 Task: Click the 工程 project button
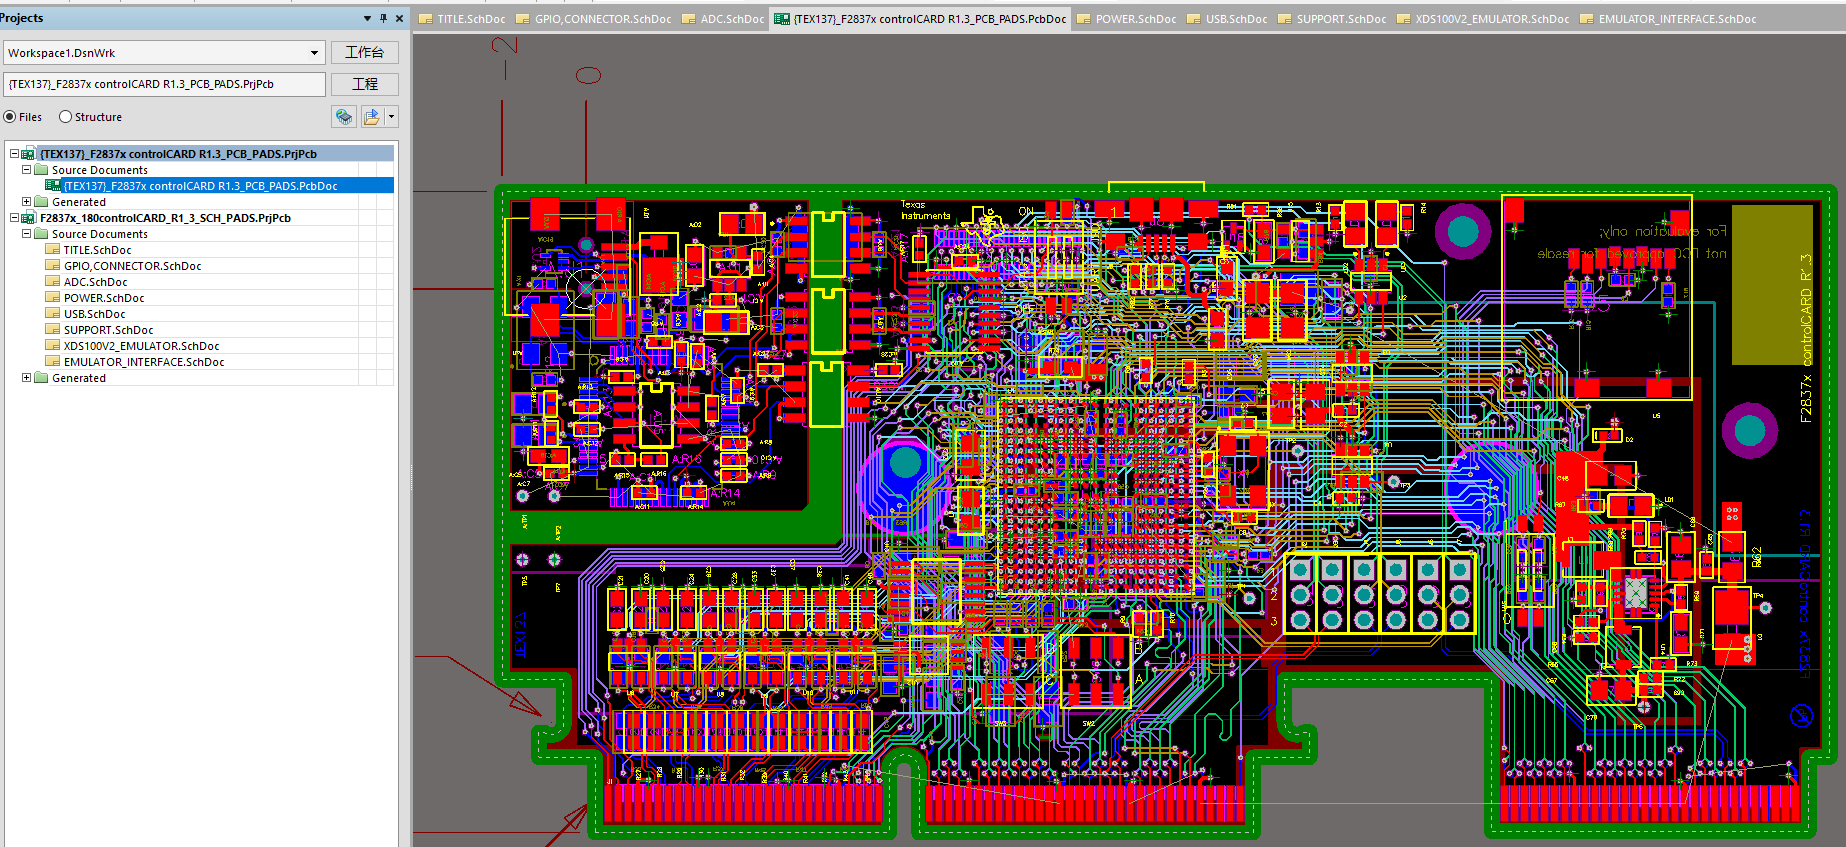point(364,84)
